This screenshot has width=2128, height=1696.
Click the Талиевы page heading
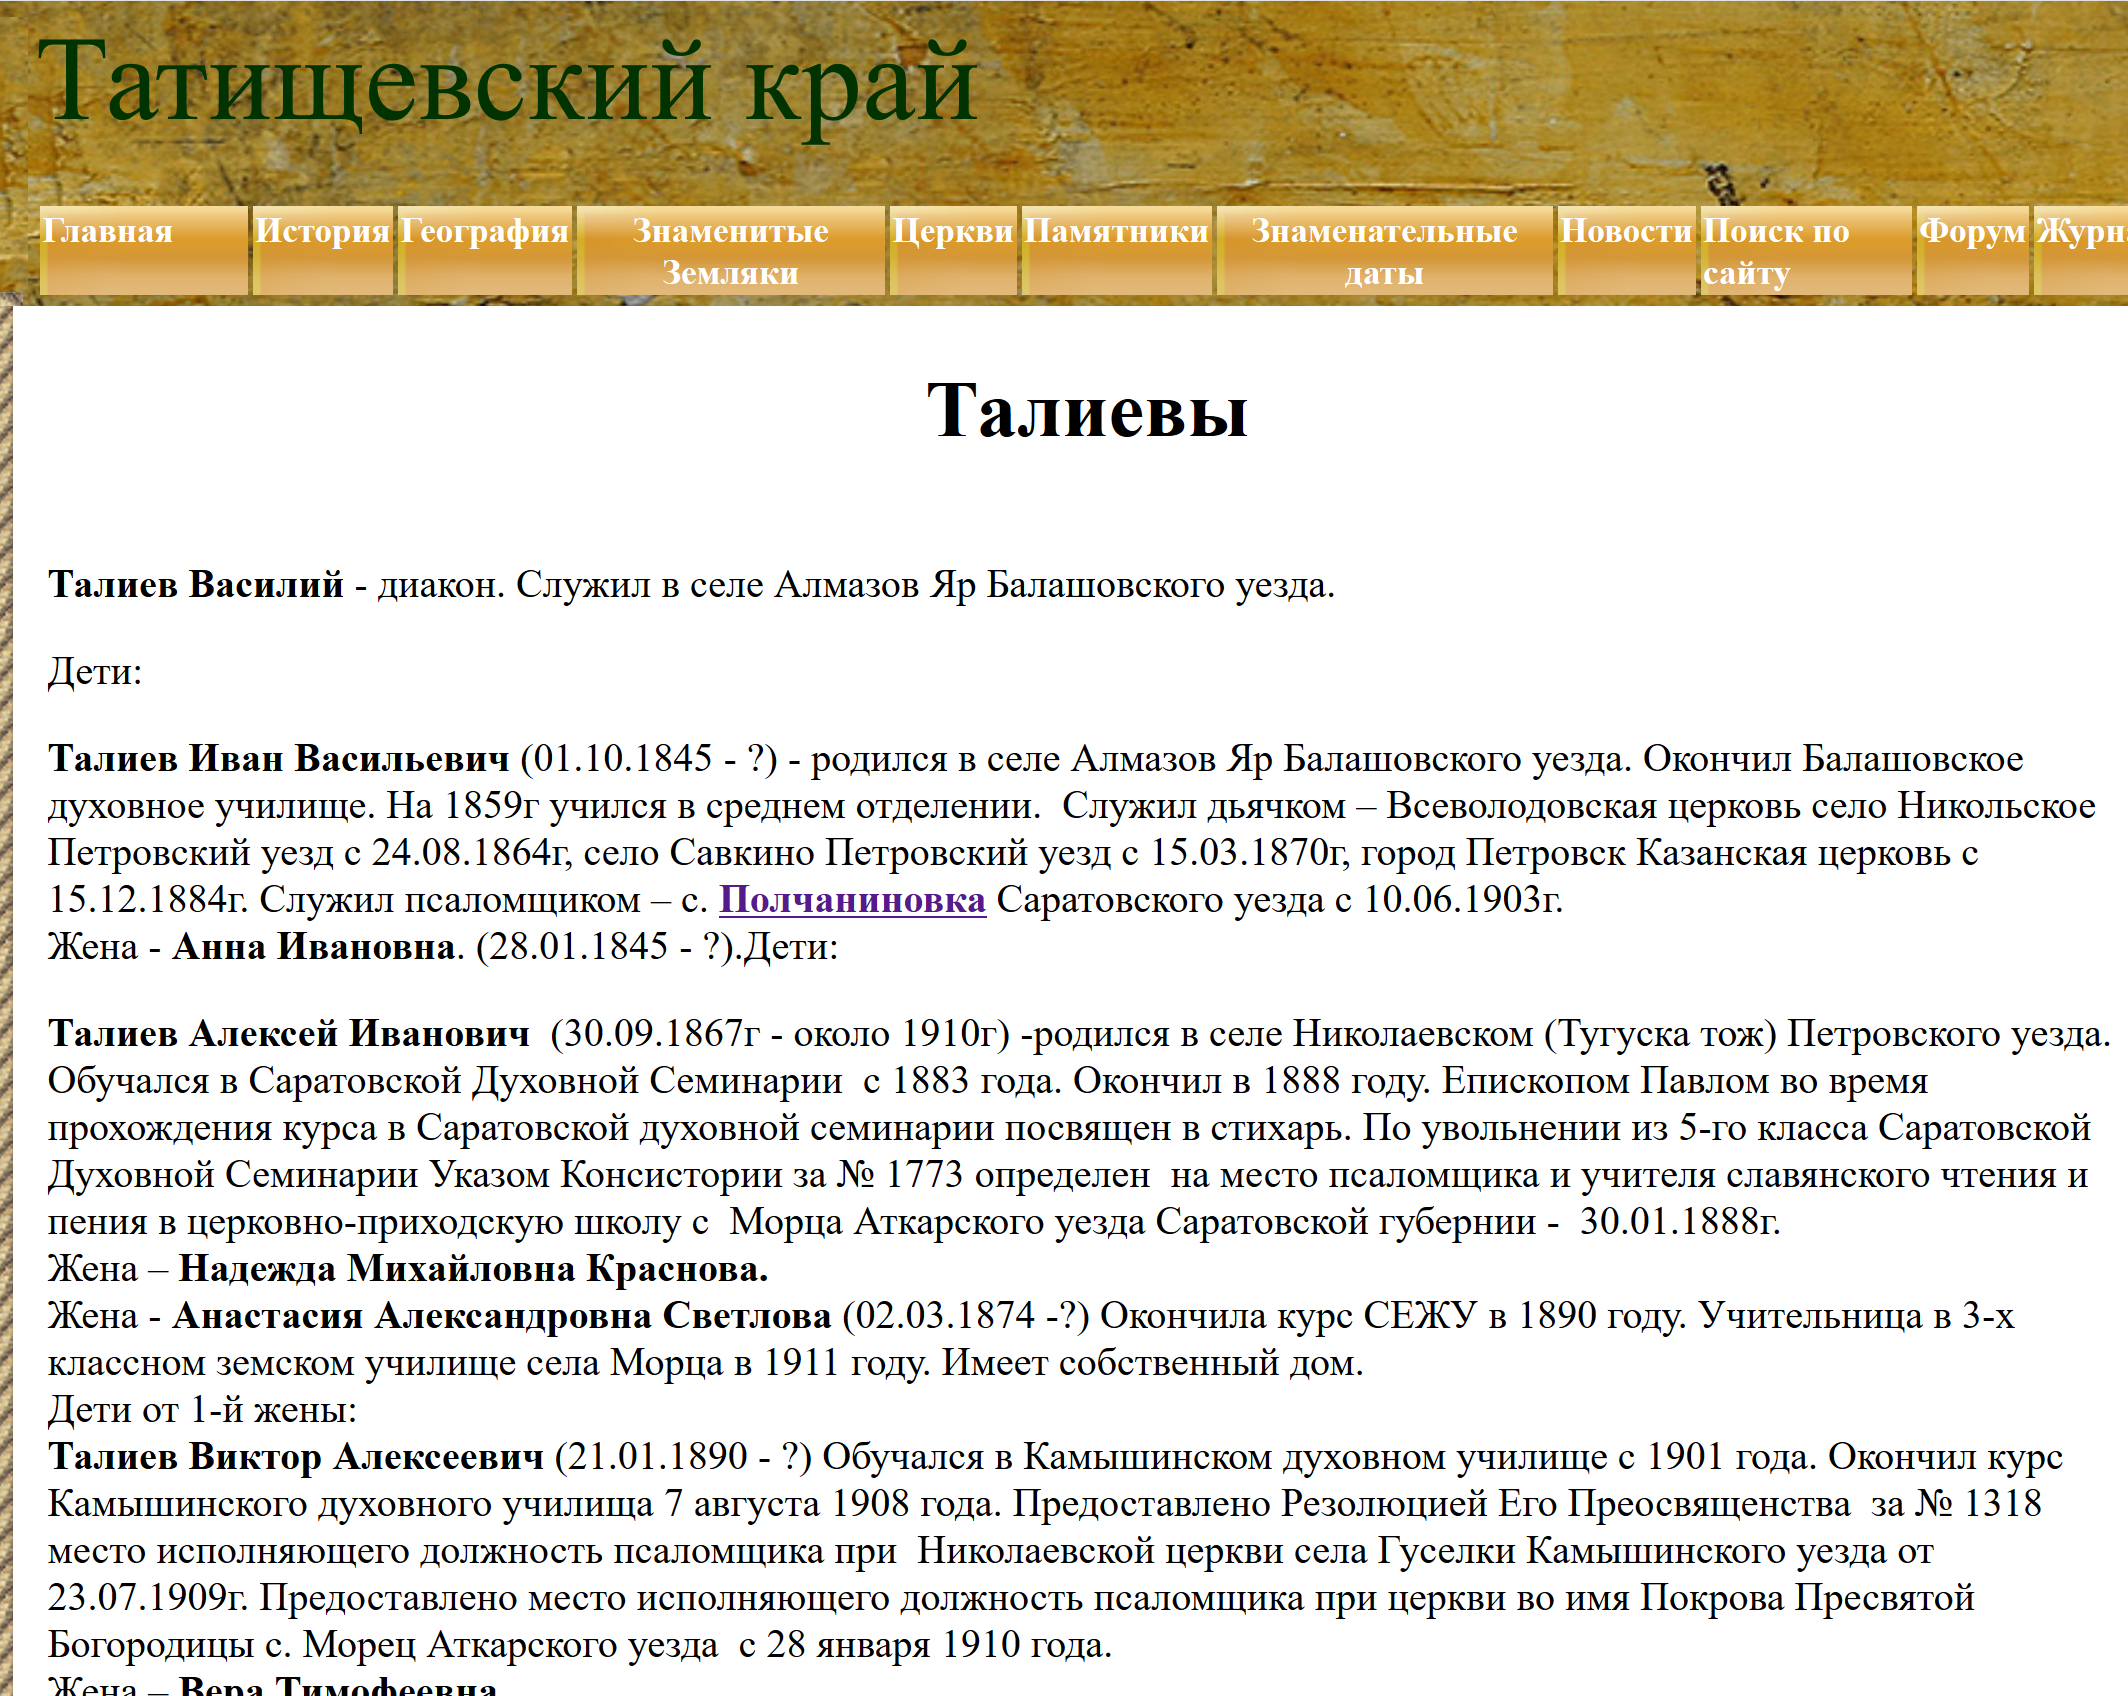(x=1087, y=409)
